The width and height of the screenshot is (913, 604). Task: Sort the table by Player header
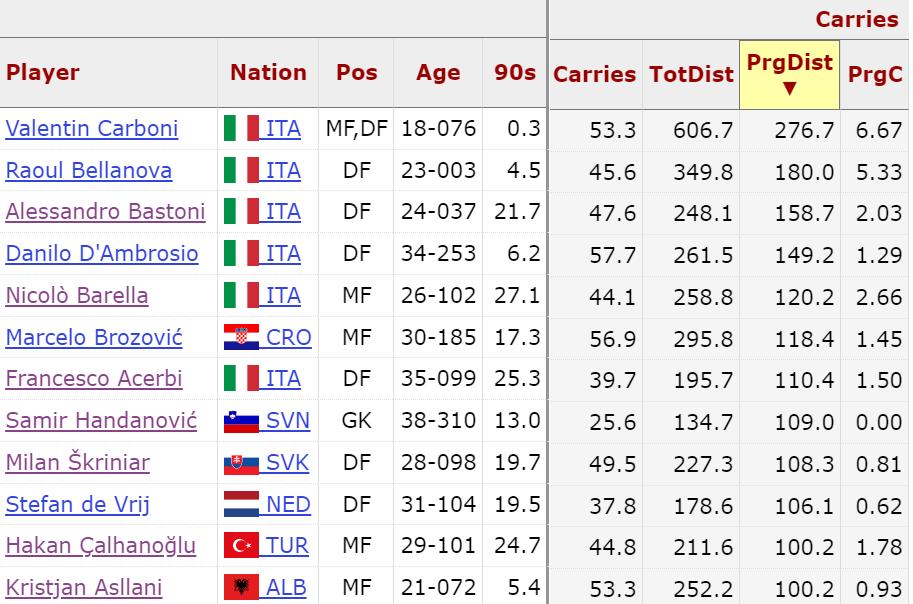[x=43, y=73]
